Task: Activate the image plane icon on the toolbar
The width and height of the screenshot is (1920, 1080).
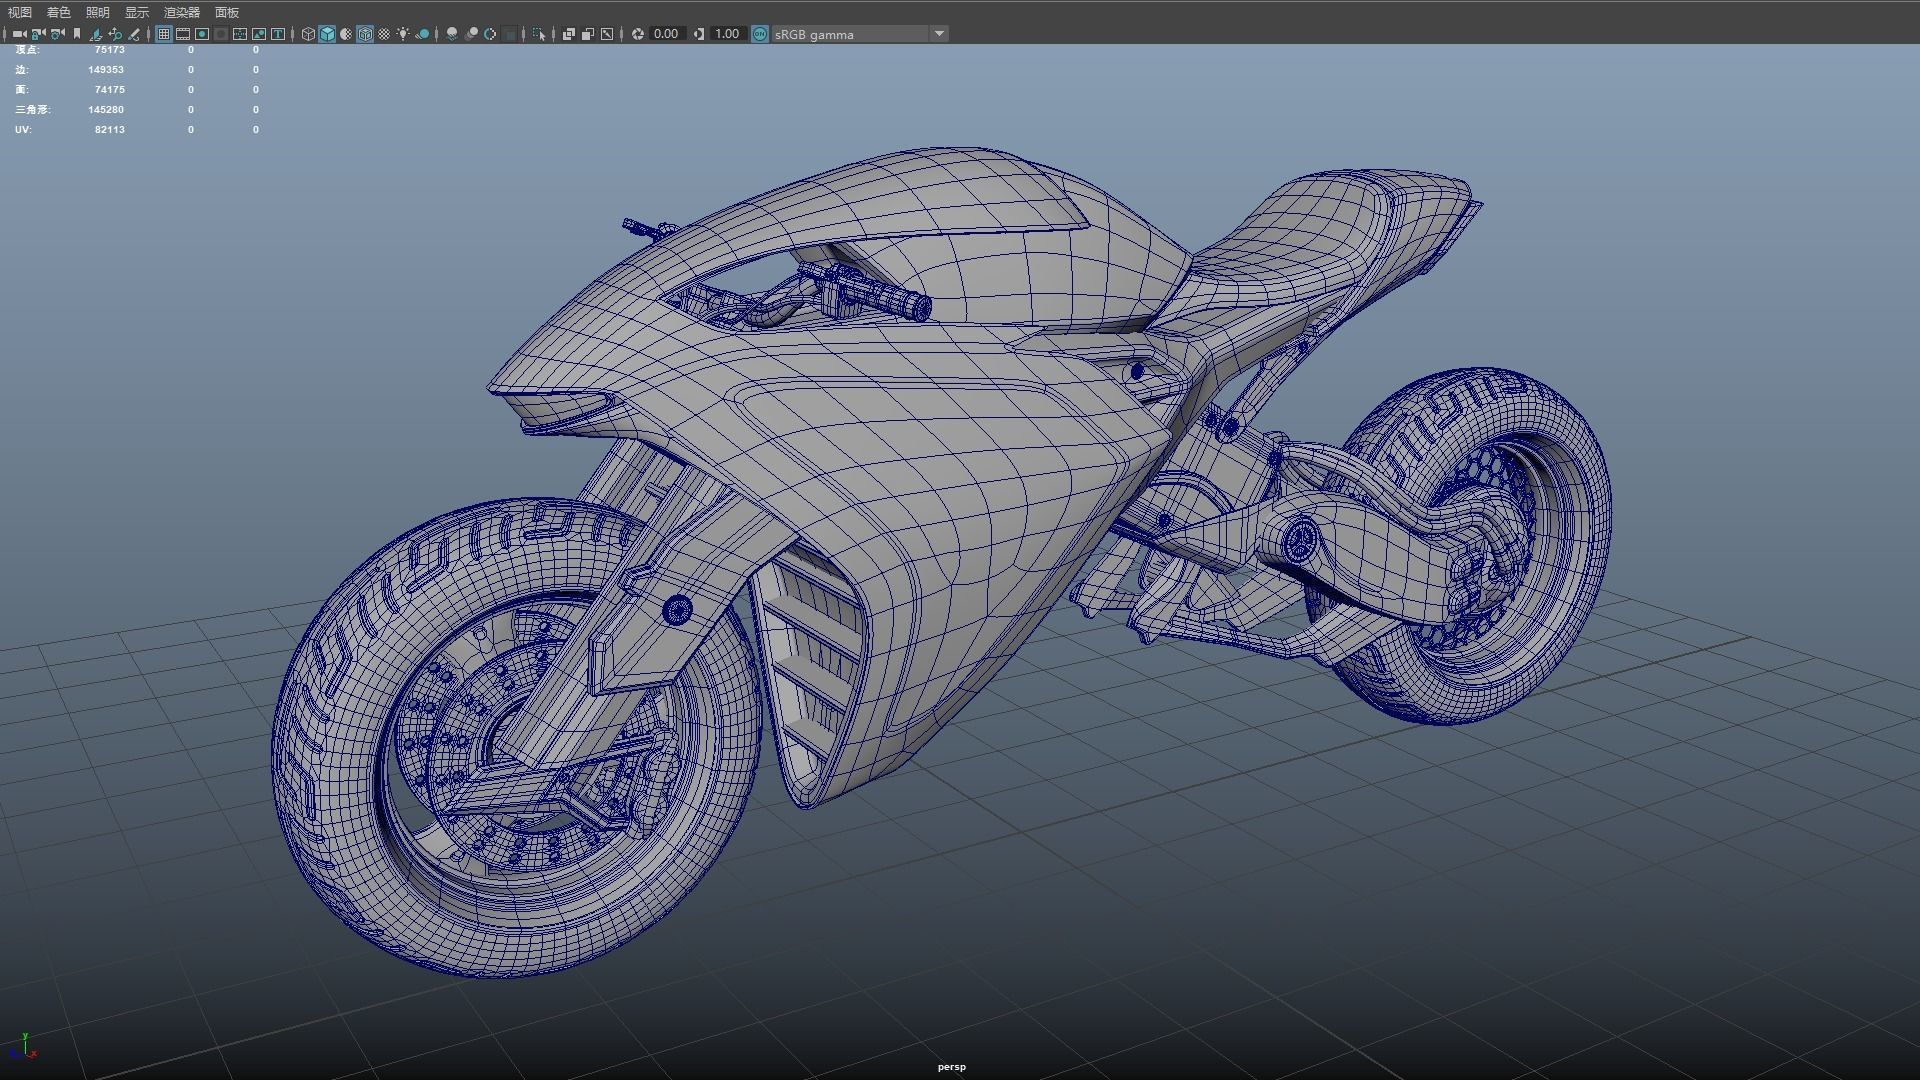Action: coord(96,33)
